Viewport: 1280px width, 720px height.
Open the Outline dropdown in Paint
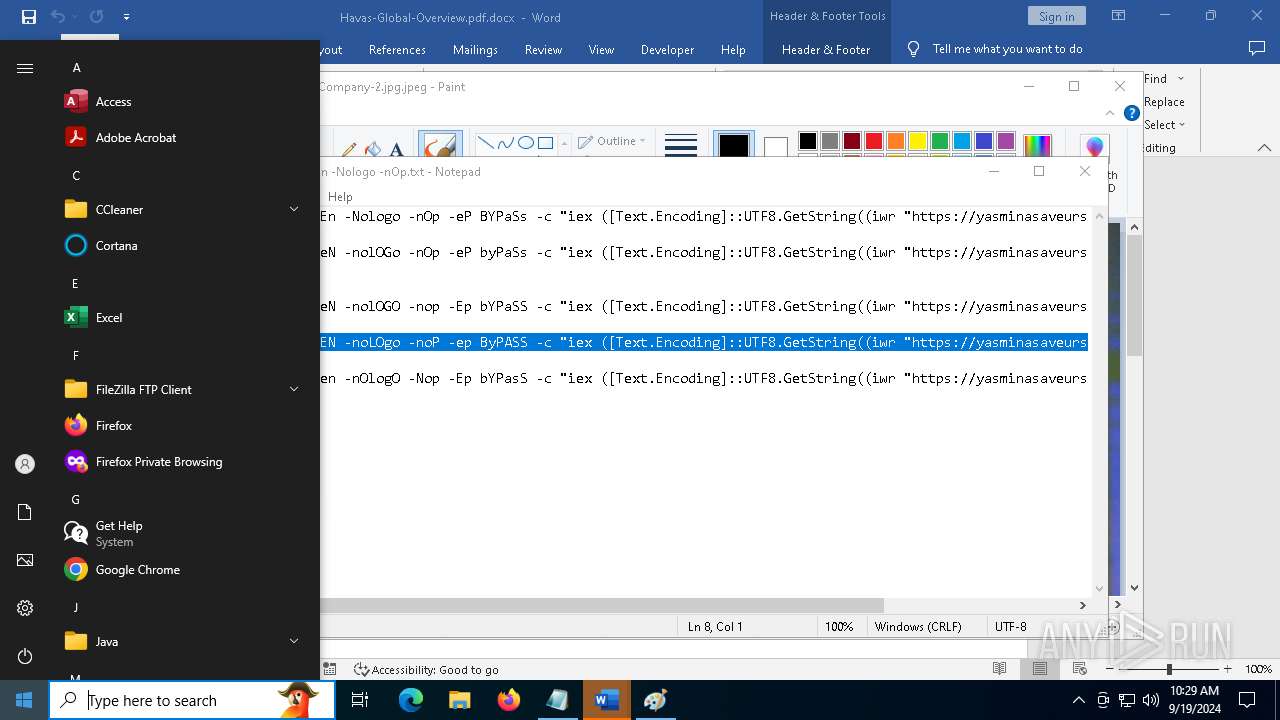612,141
